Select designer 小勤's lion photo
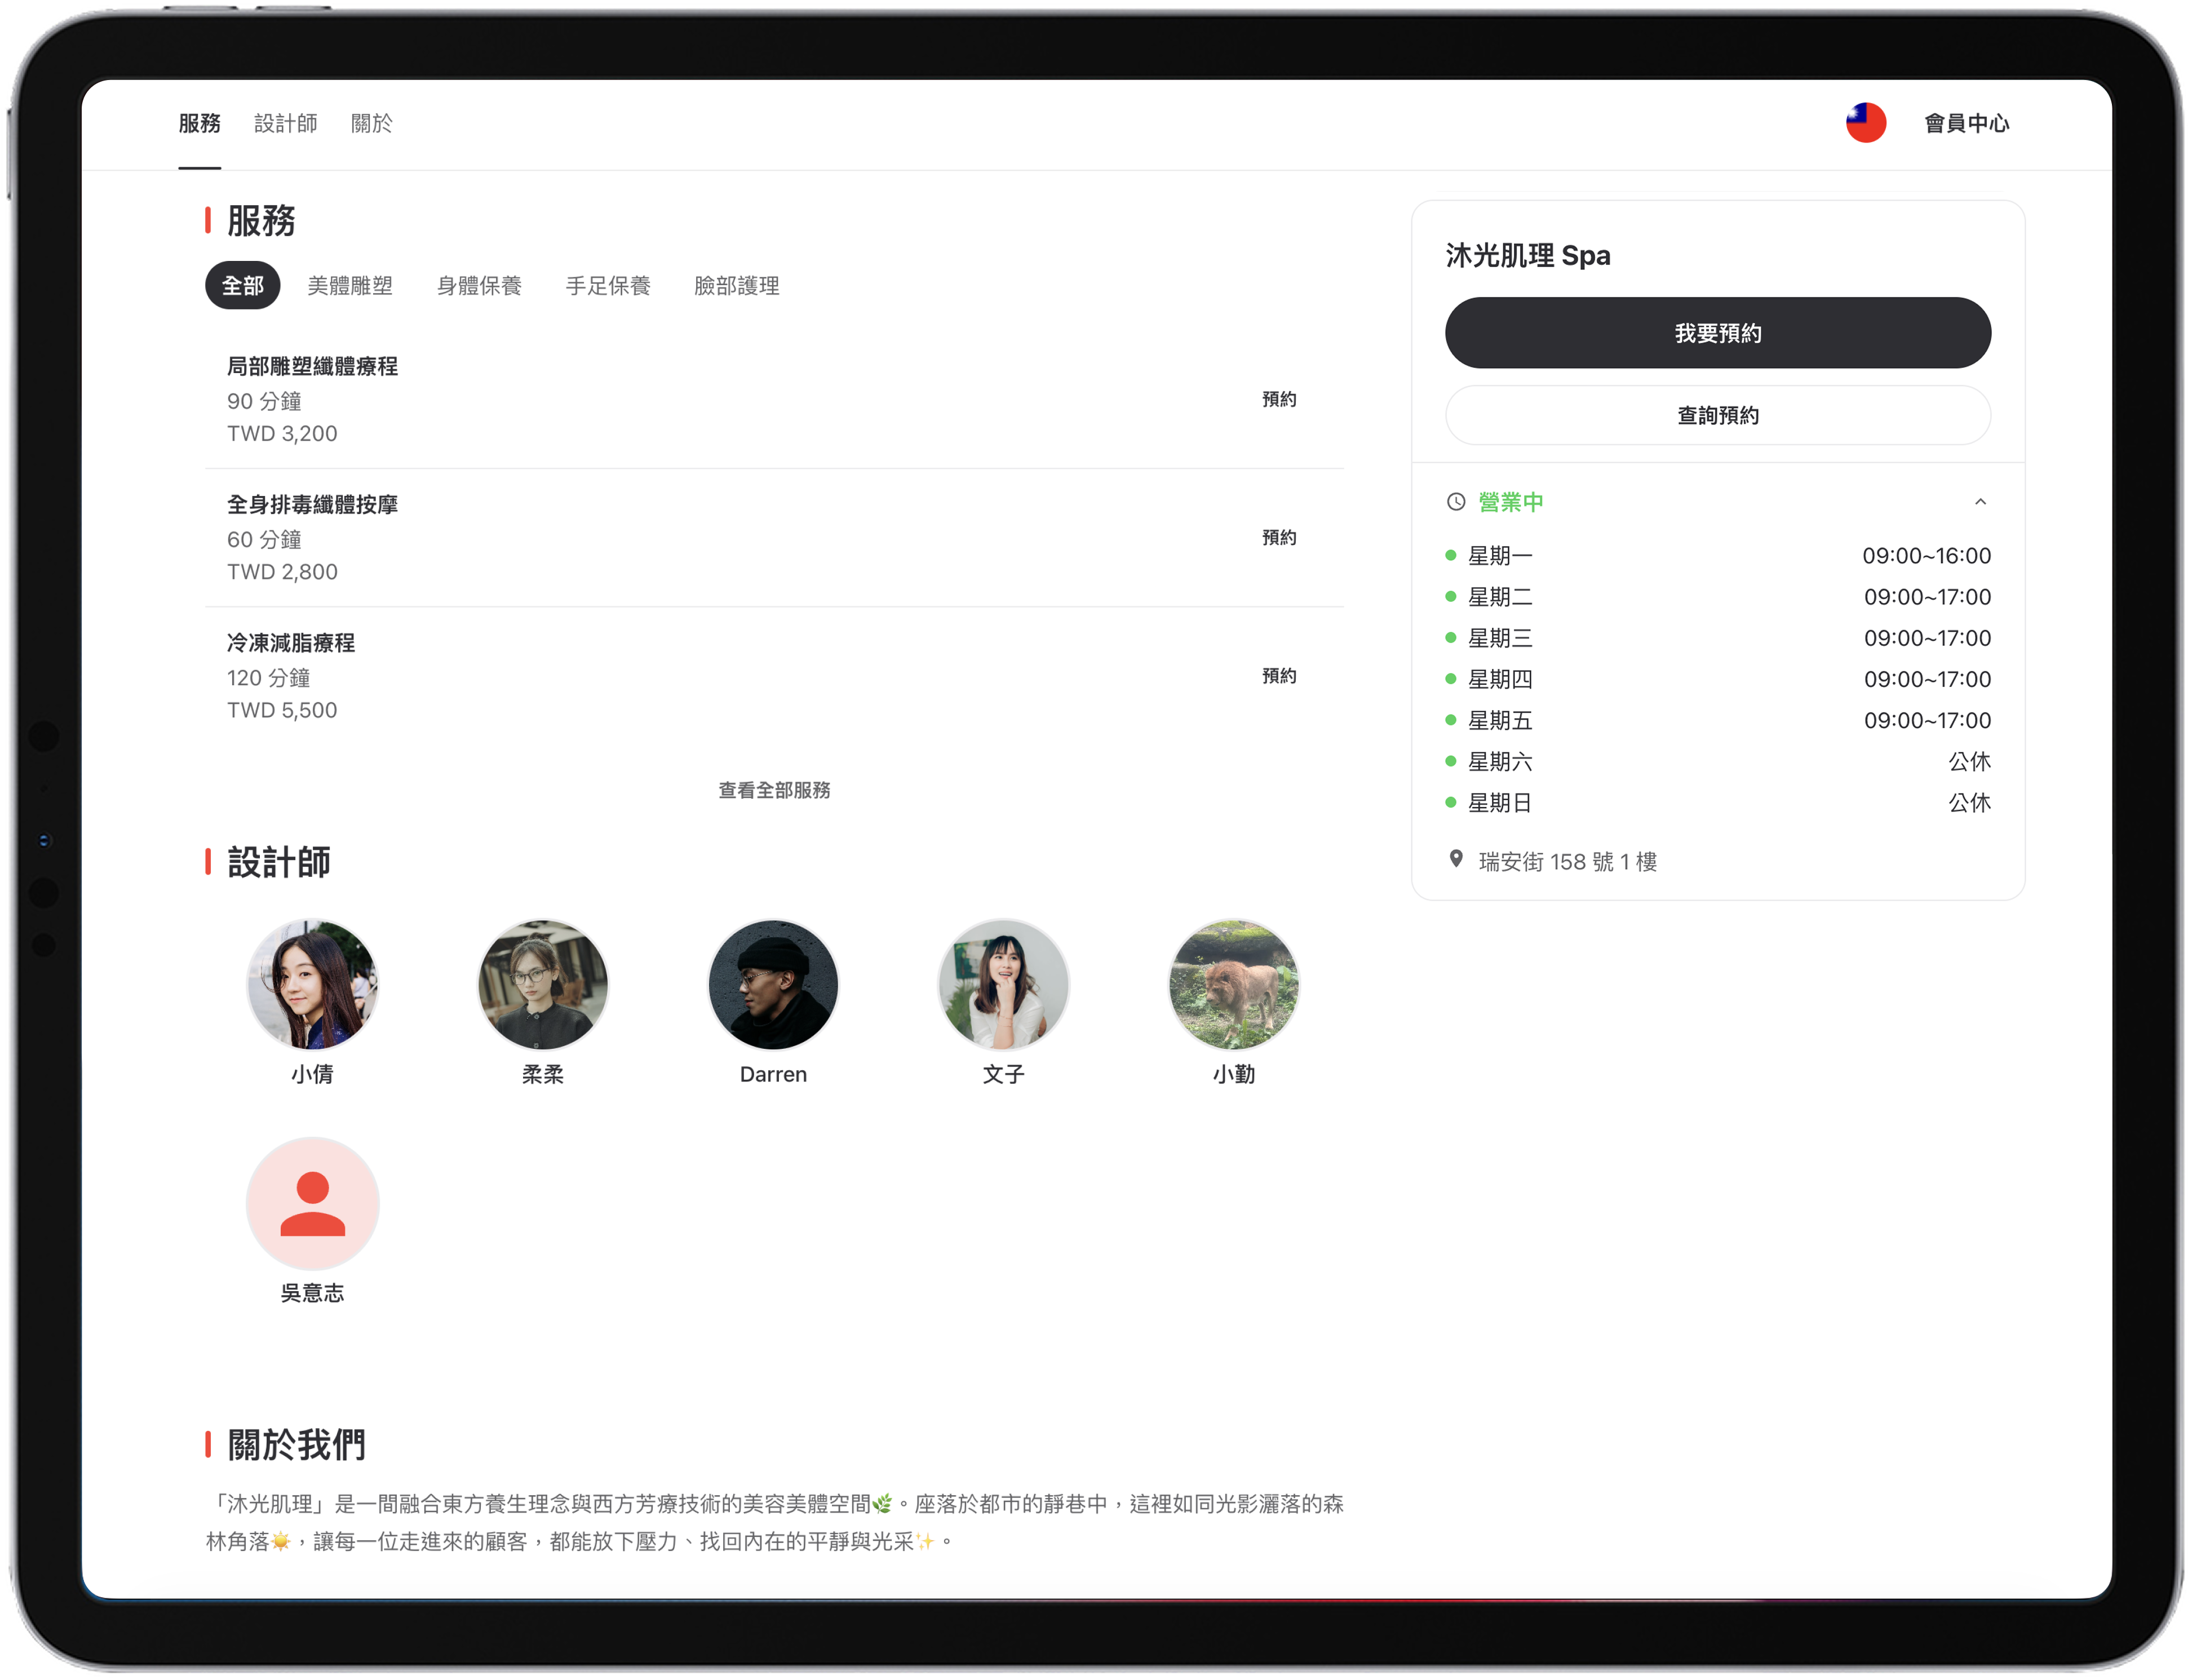The width and height of the screenshot is (2188, 1680). (x=1234, y=985)
